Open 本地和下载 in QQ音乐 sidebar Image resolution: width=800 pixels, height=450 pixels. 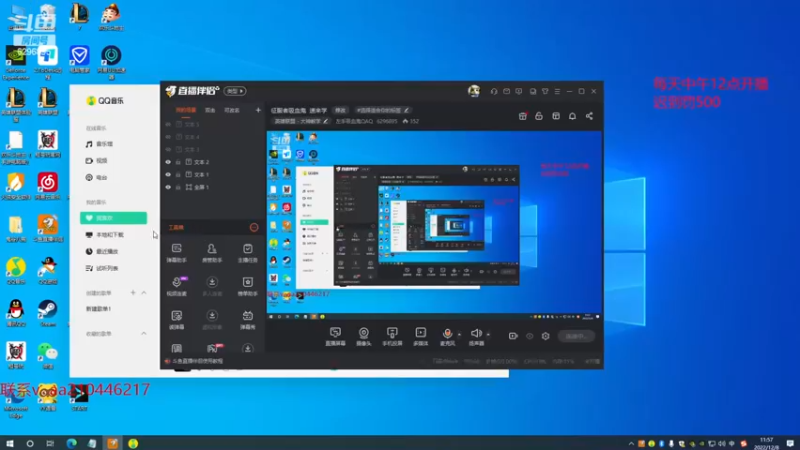(x=105, y=235)
